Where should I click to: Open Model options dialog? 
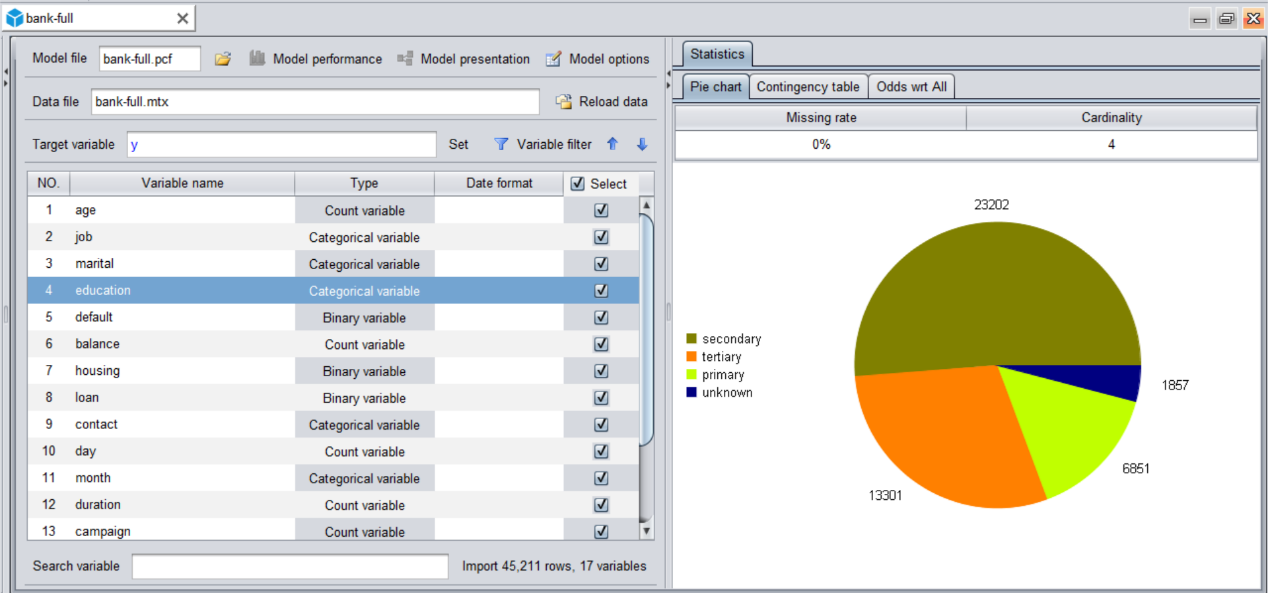point(597,59)
